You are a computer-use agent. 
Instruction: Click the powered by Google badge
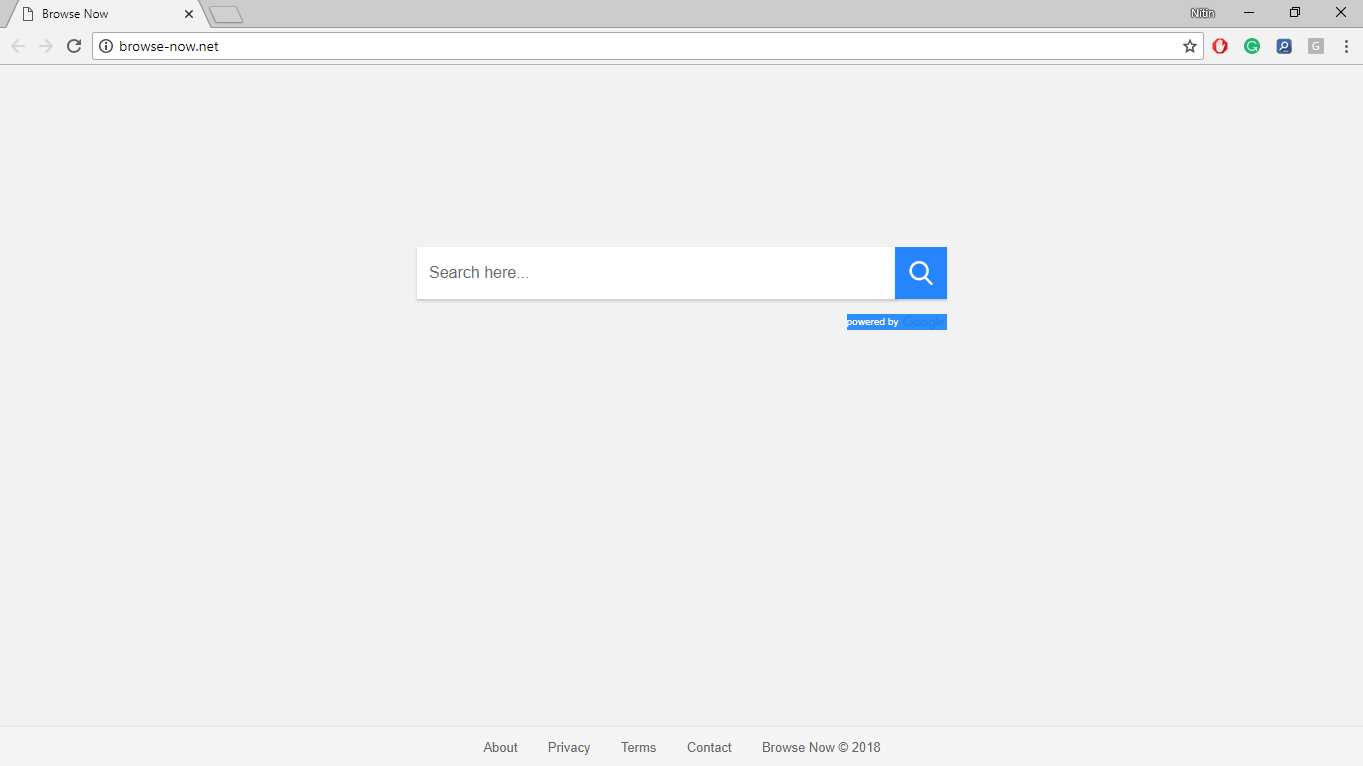pyautogui.click(x=896, y=321)
